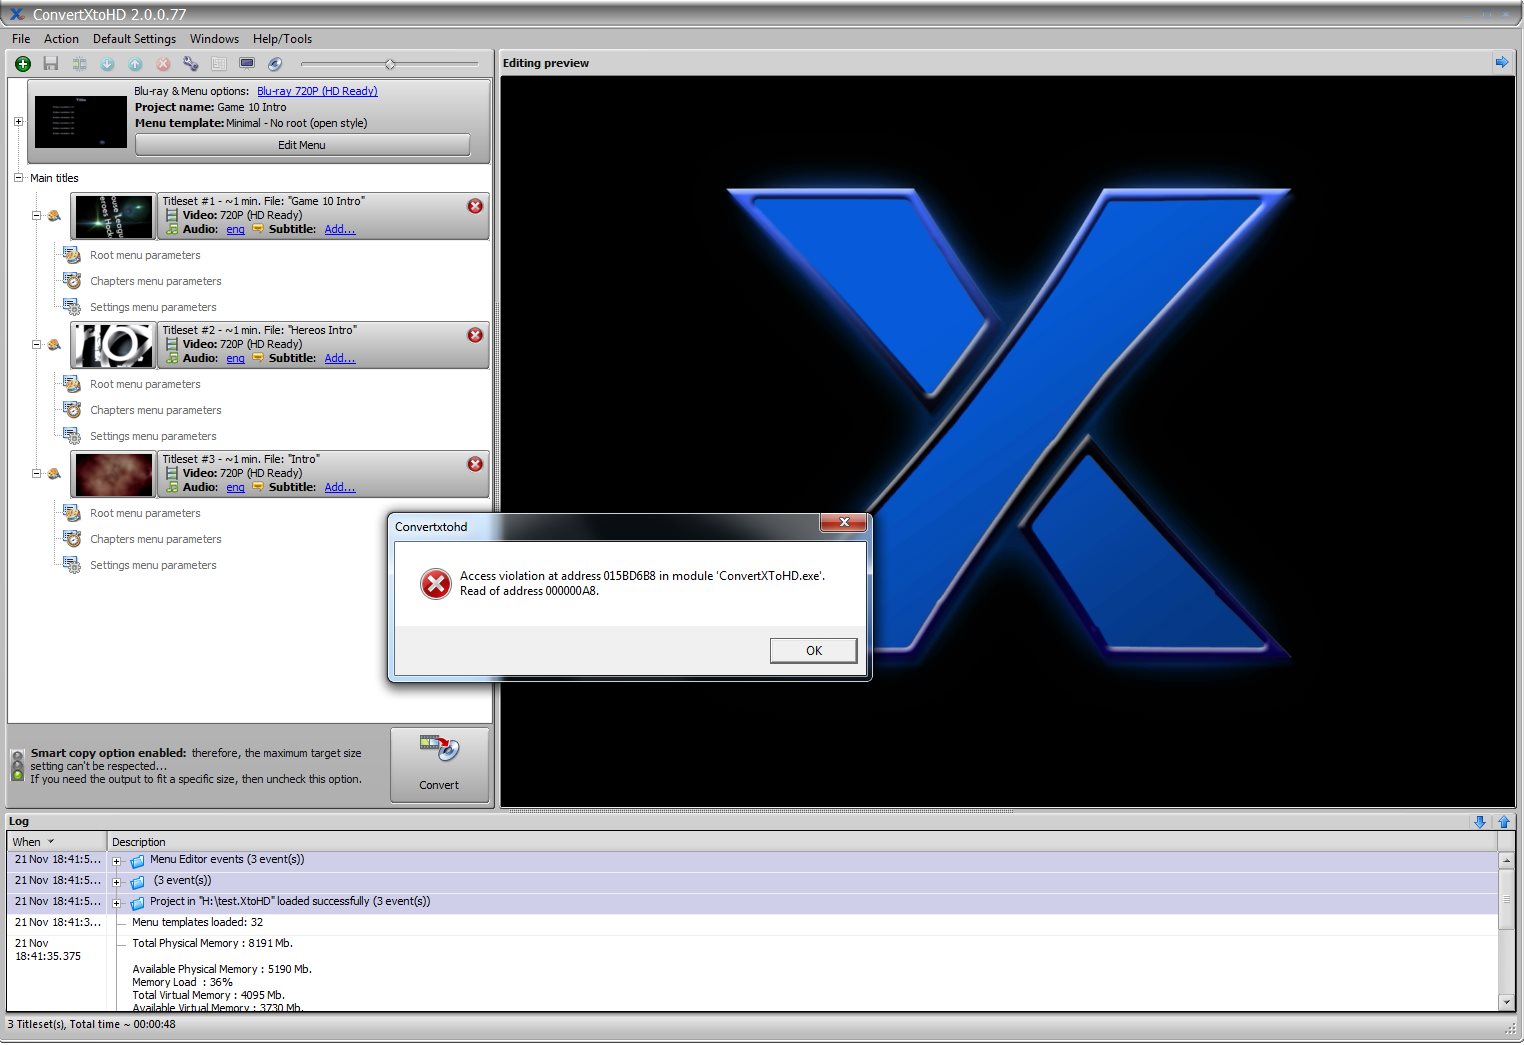Close the Convertxtohd error dialog
This screenshot has width=1524, height=1045.
(x=844, y=523)
